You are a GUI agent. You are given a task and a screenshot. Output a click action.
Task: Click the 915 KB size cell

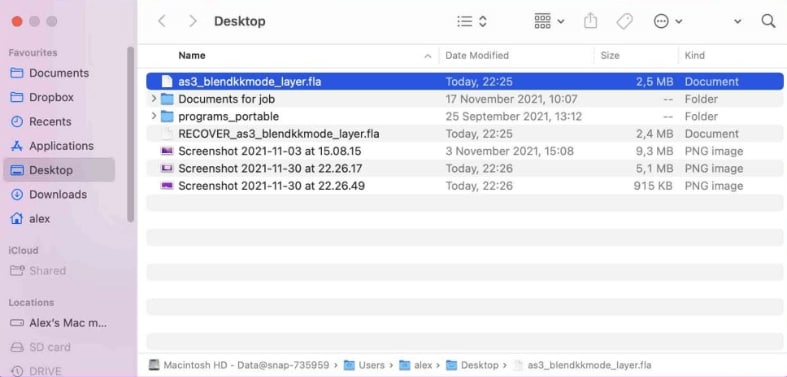pyautogui.click(x=652, y=186)
